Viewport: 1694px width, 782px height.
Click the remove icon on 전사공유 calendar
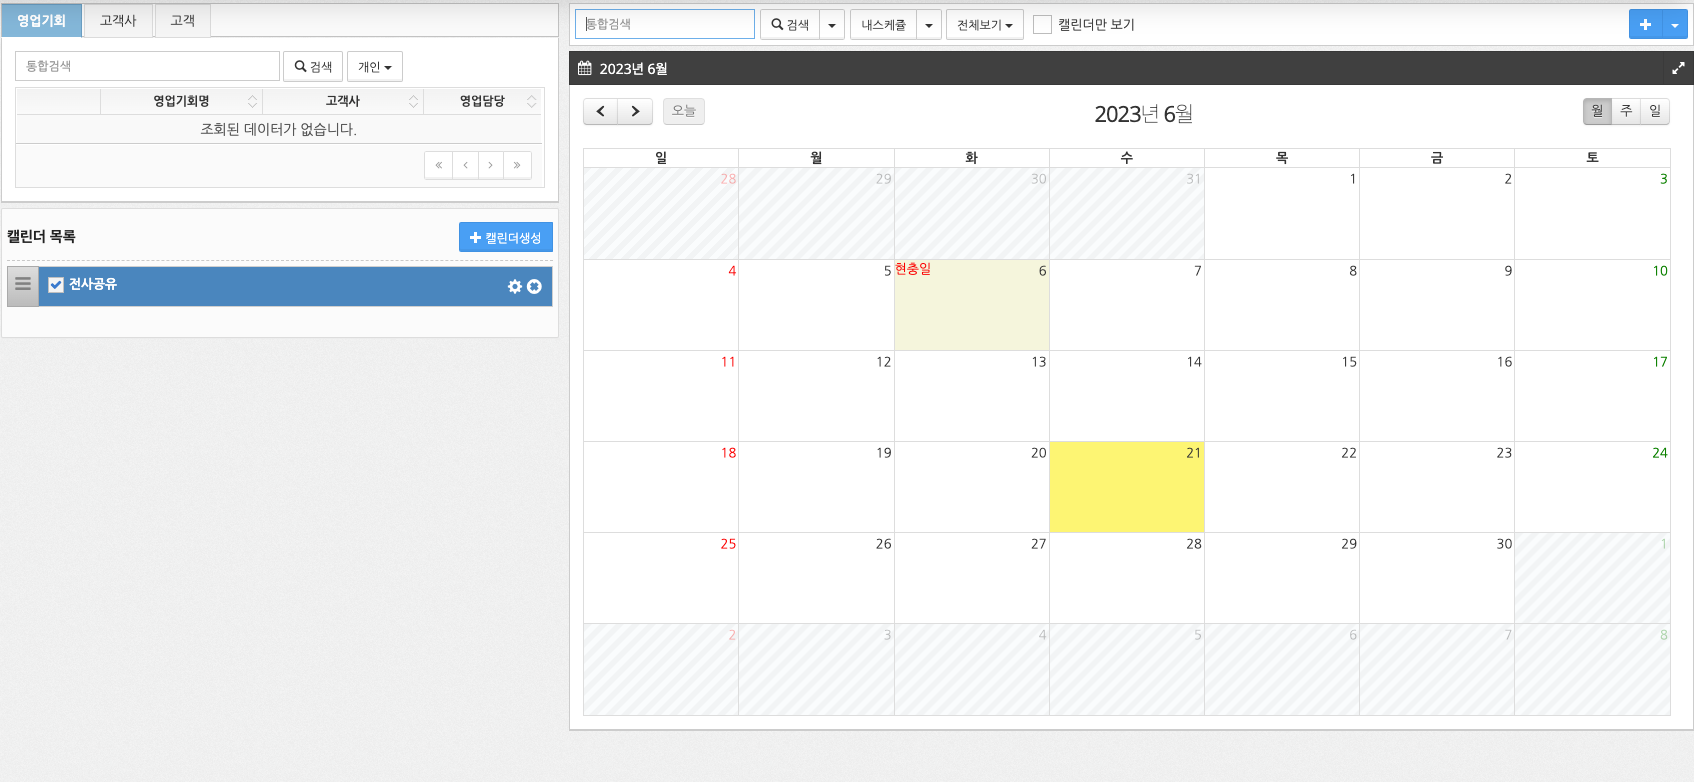(535, 286)
